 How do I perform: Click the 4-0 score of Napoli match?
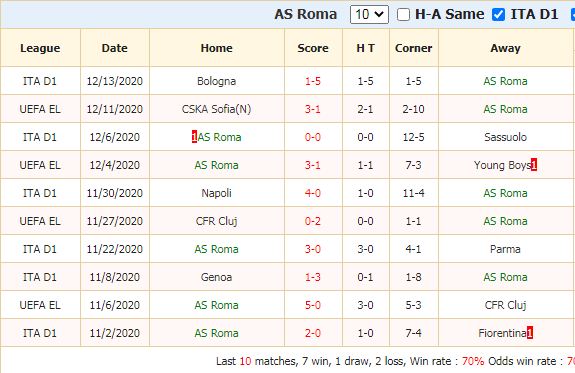click(313, 193)
